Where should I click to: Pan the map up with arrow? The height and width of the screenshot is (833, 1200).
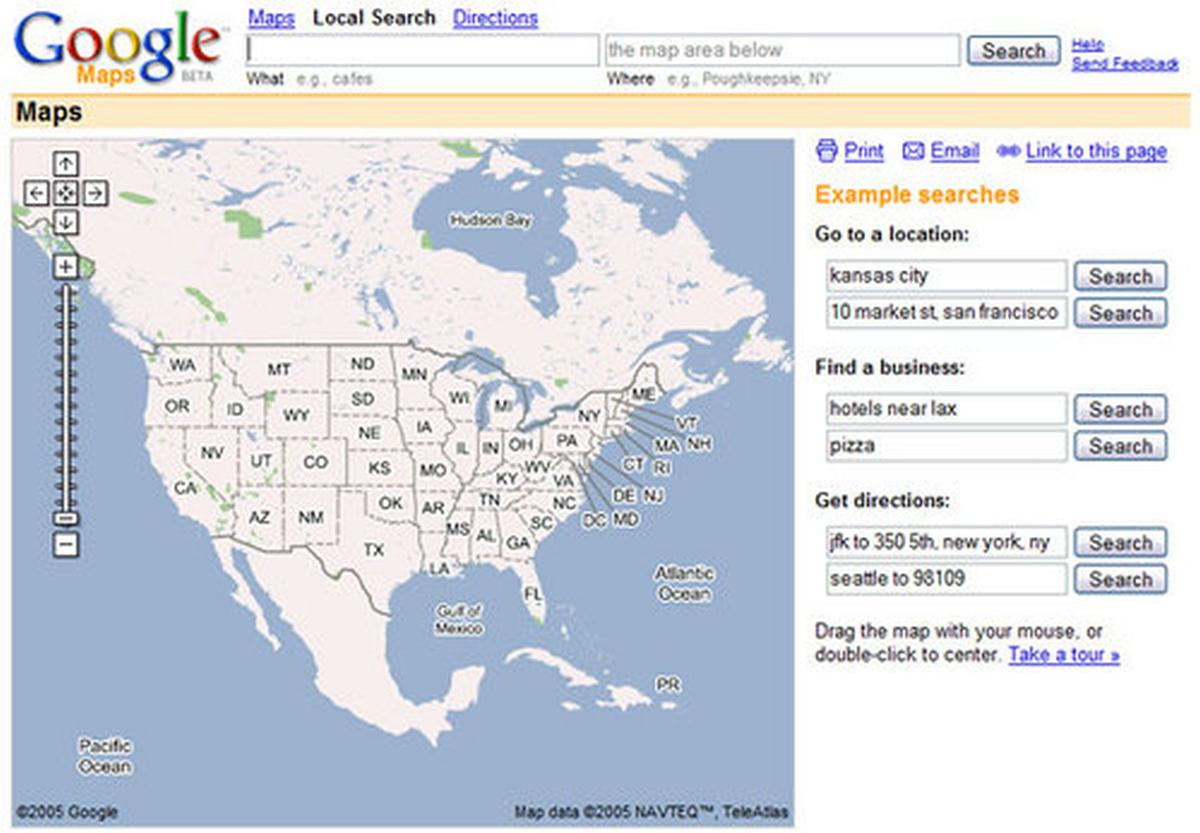tap(66, 163)
